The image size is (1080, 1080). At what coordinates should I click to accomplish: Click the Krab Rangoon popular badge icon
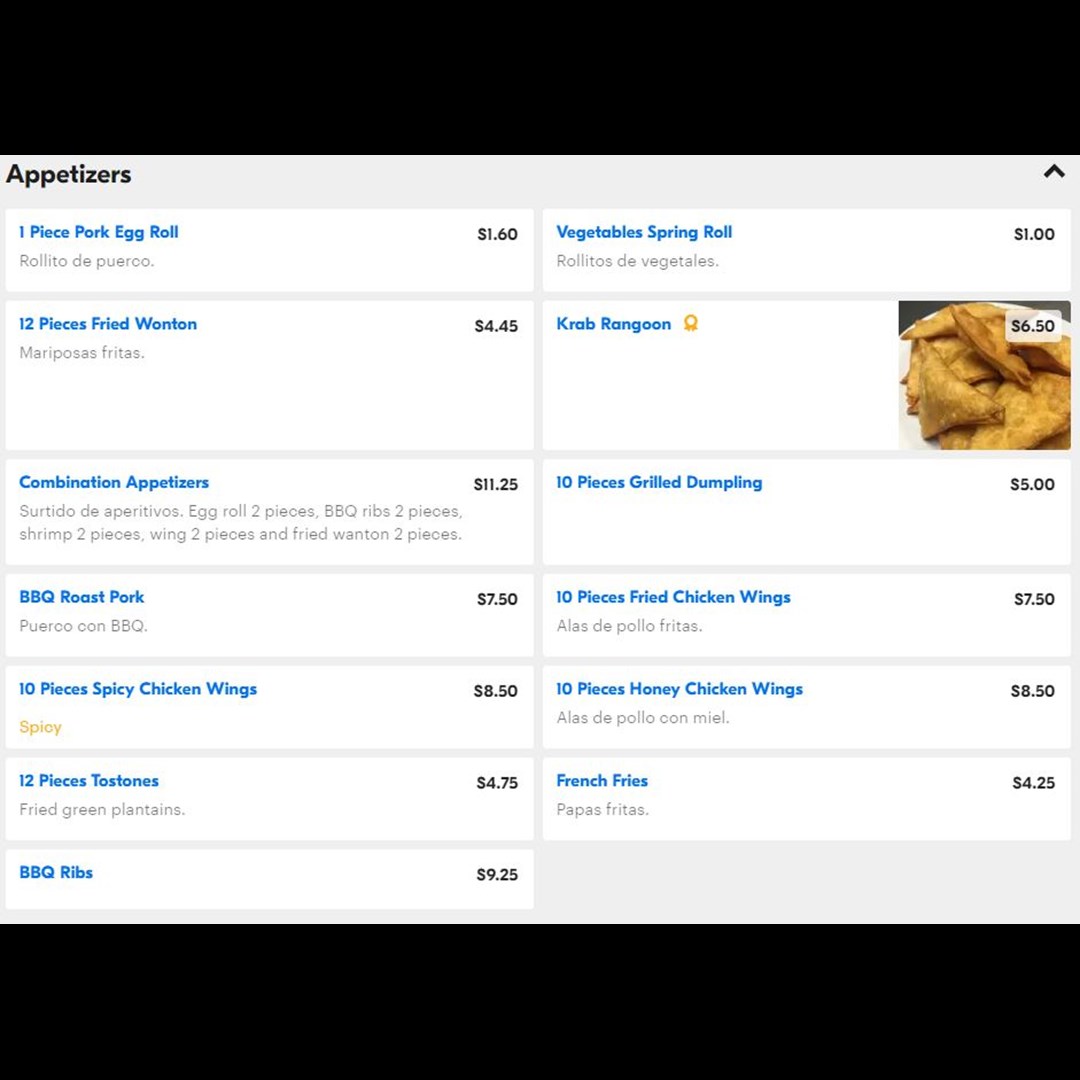tap(690, 323)
